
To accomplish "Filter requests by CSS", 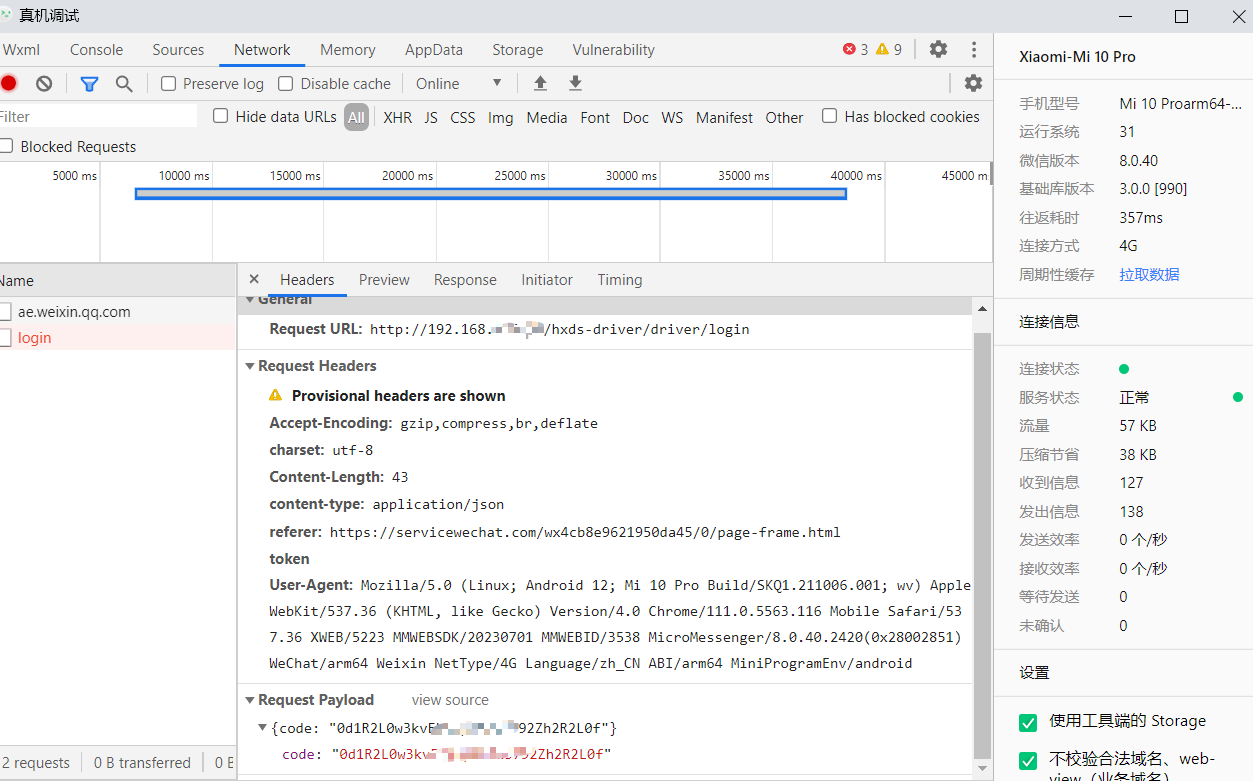I will [463, 117].
